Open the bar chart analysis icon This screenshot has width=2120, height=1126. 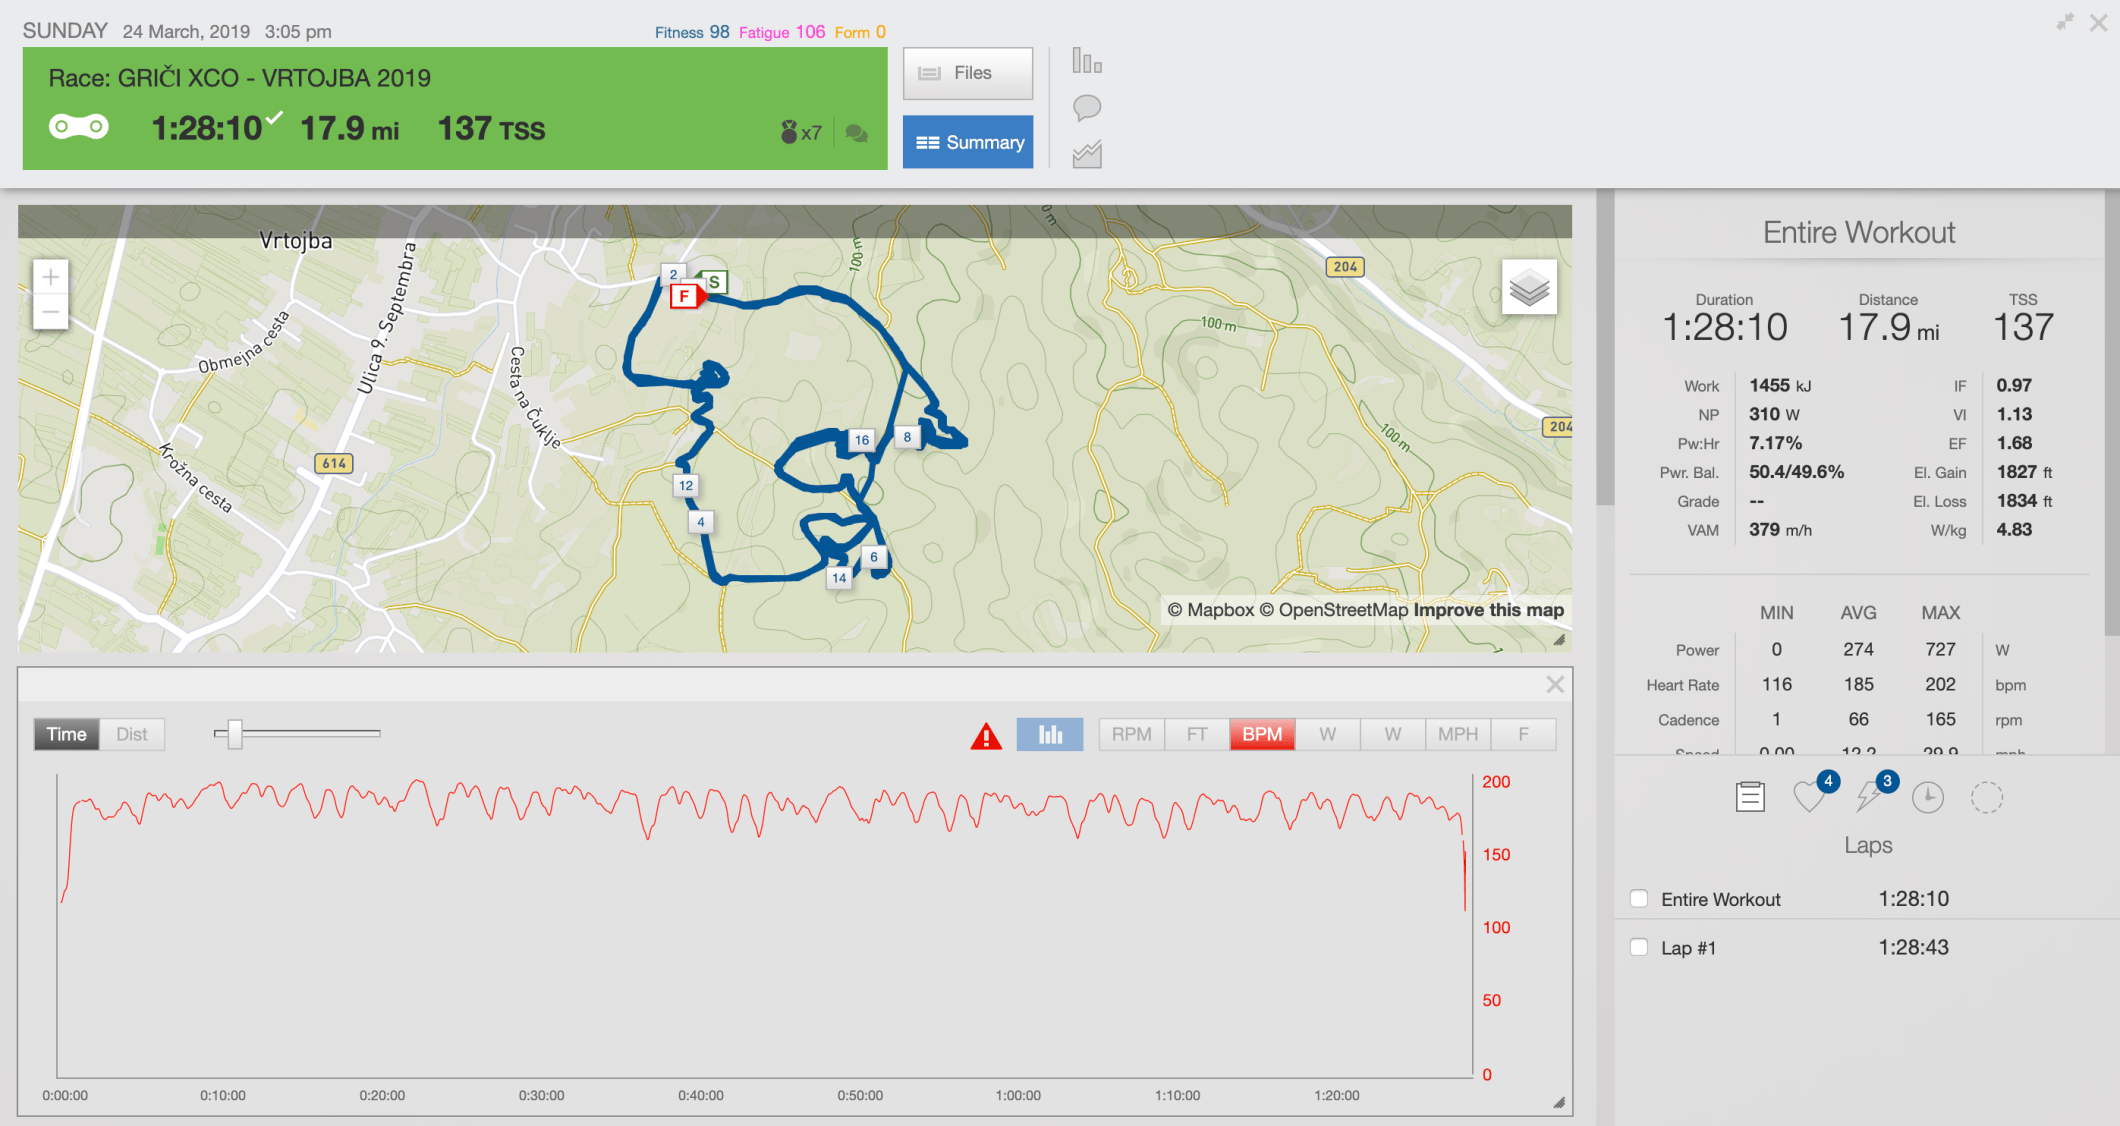[x=1086, y=61]
